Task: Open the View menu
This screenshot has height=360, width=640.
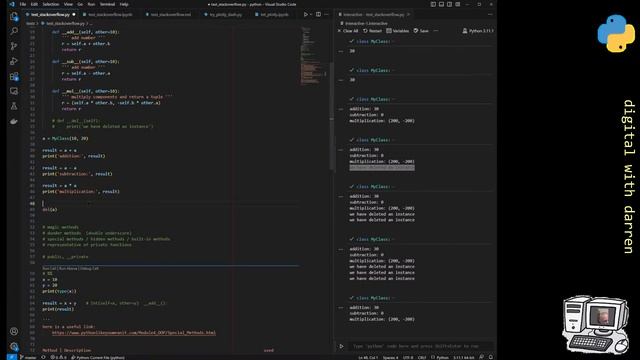Action: [68, 4]
